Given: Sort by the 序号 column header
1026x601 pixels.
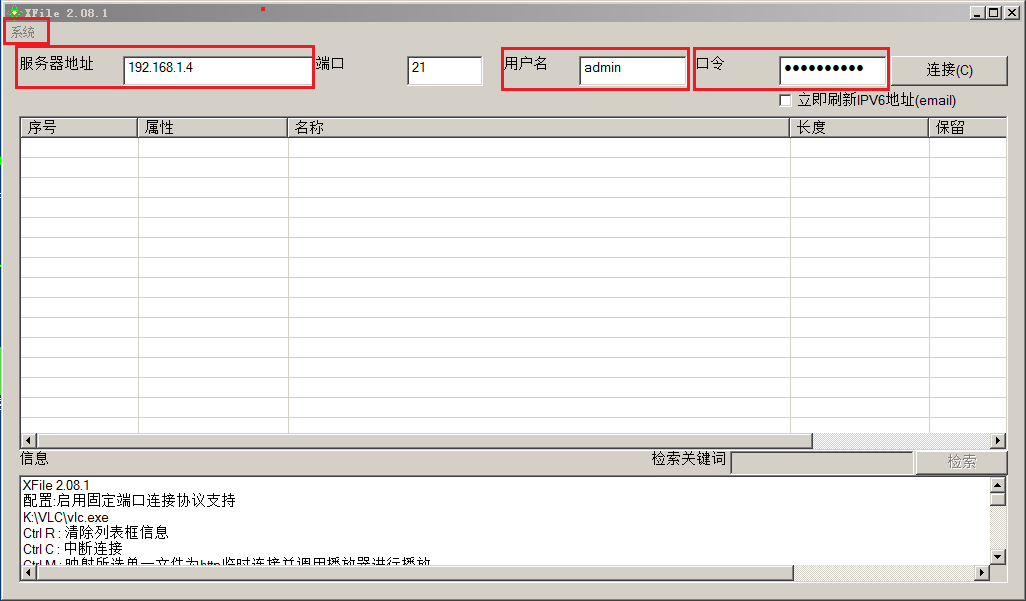Looking at the screenshot, I should (x=78, y=128).
